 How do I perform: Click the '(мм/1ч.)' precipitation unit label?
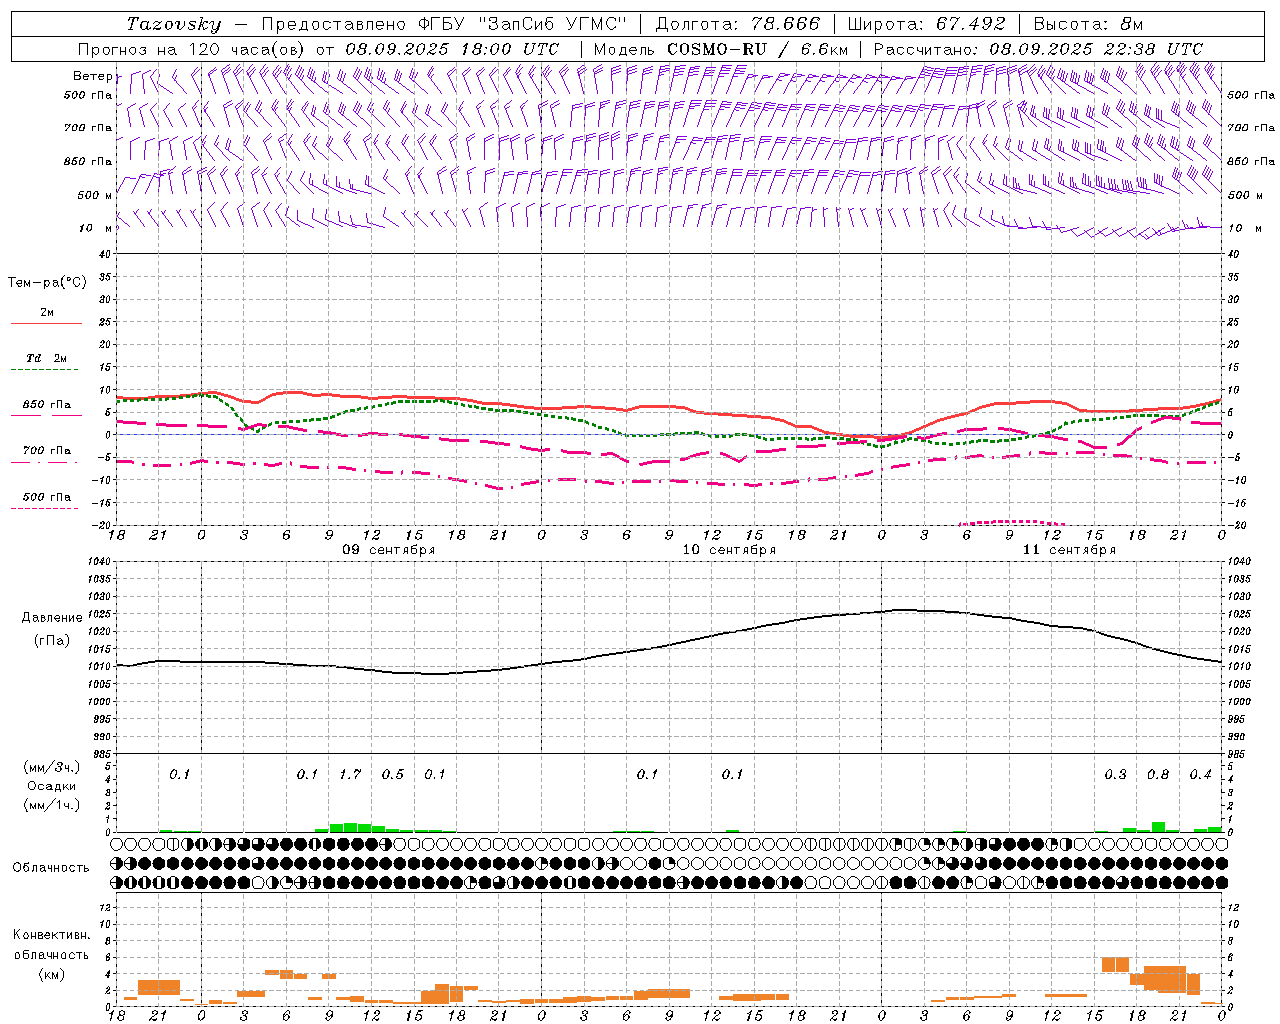coord(51,805)
